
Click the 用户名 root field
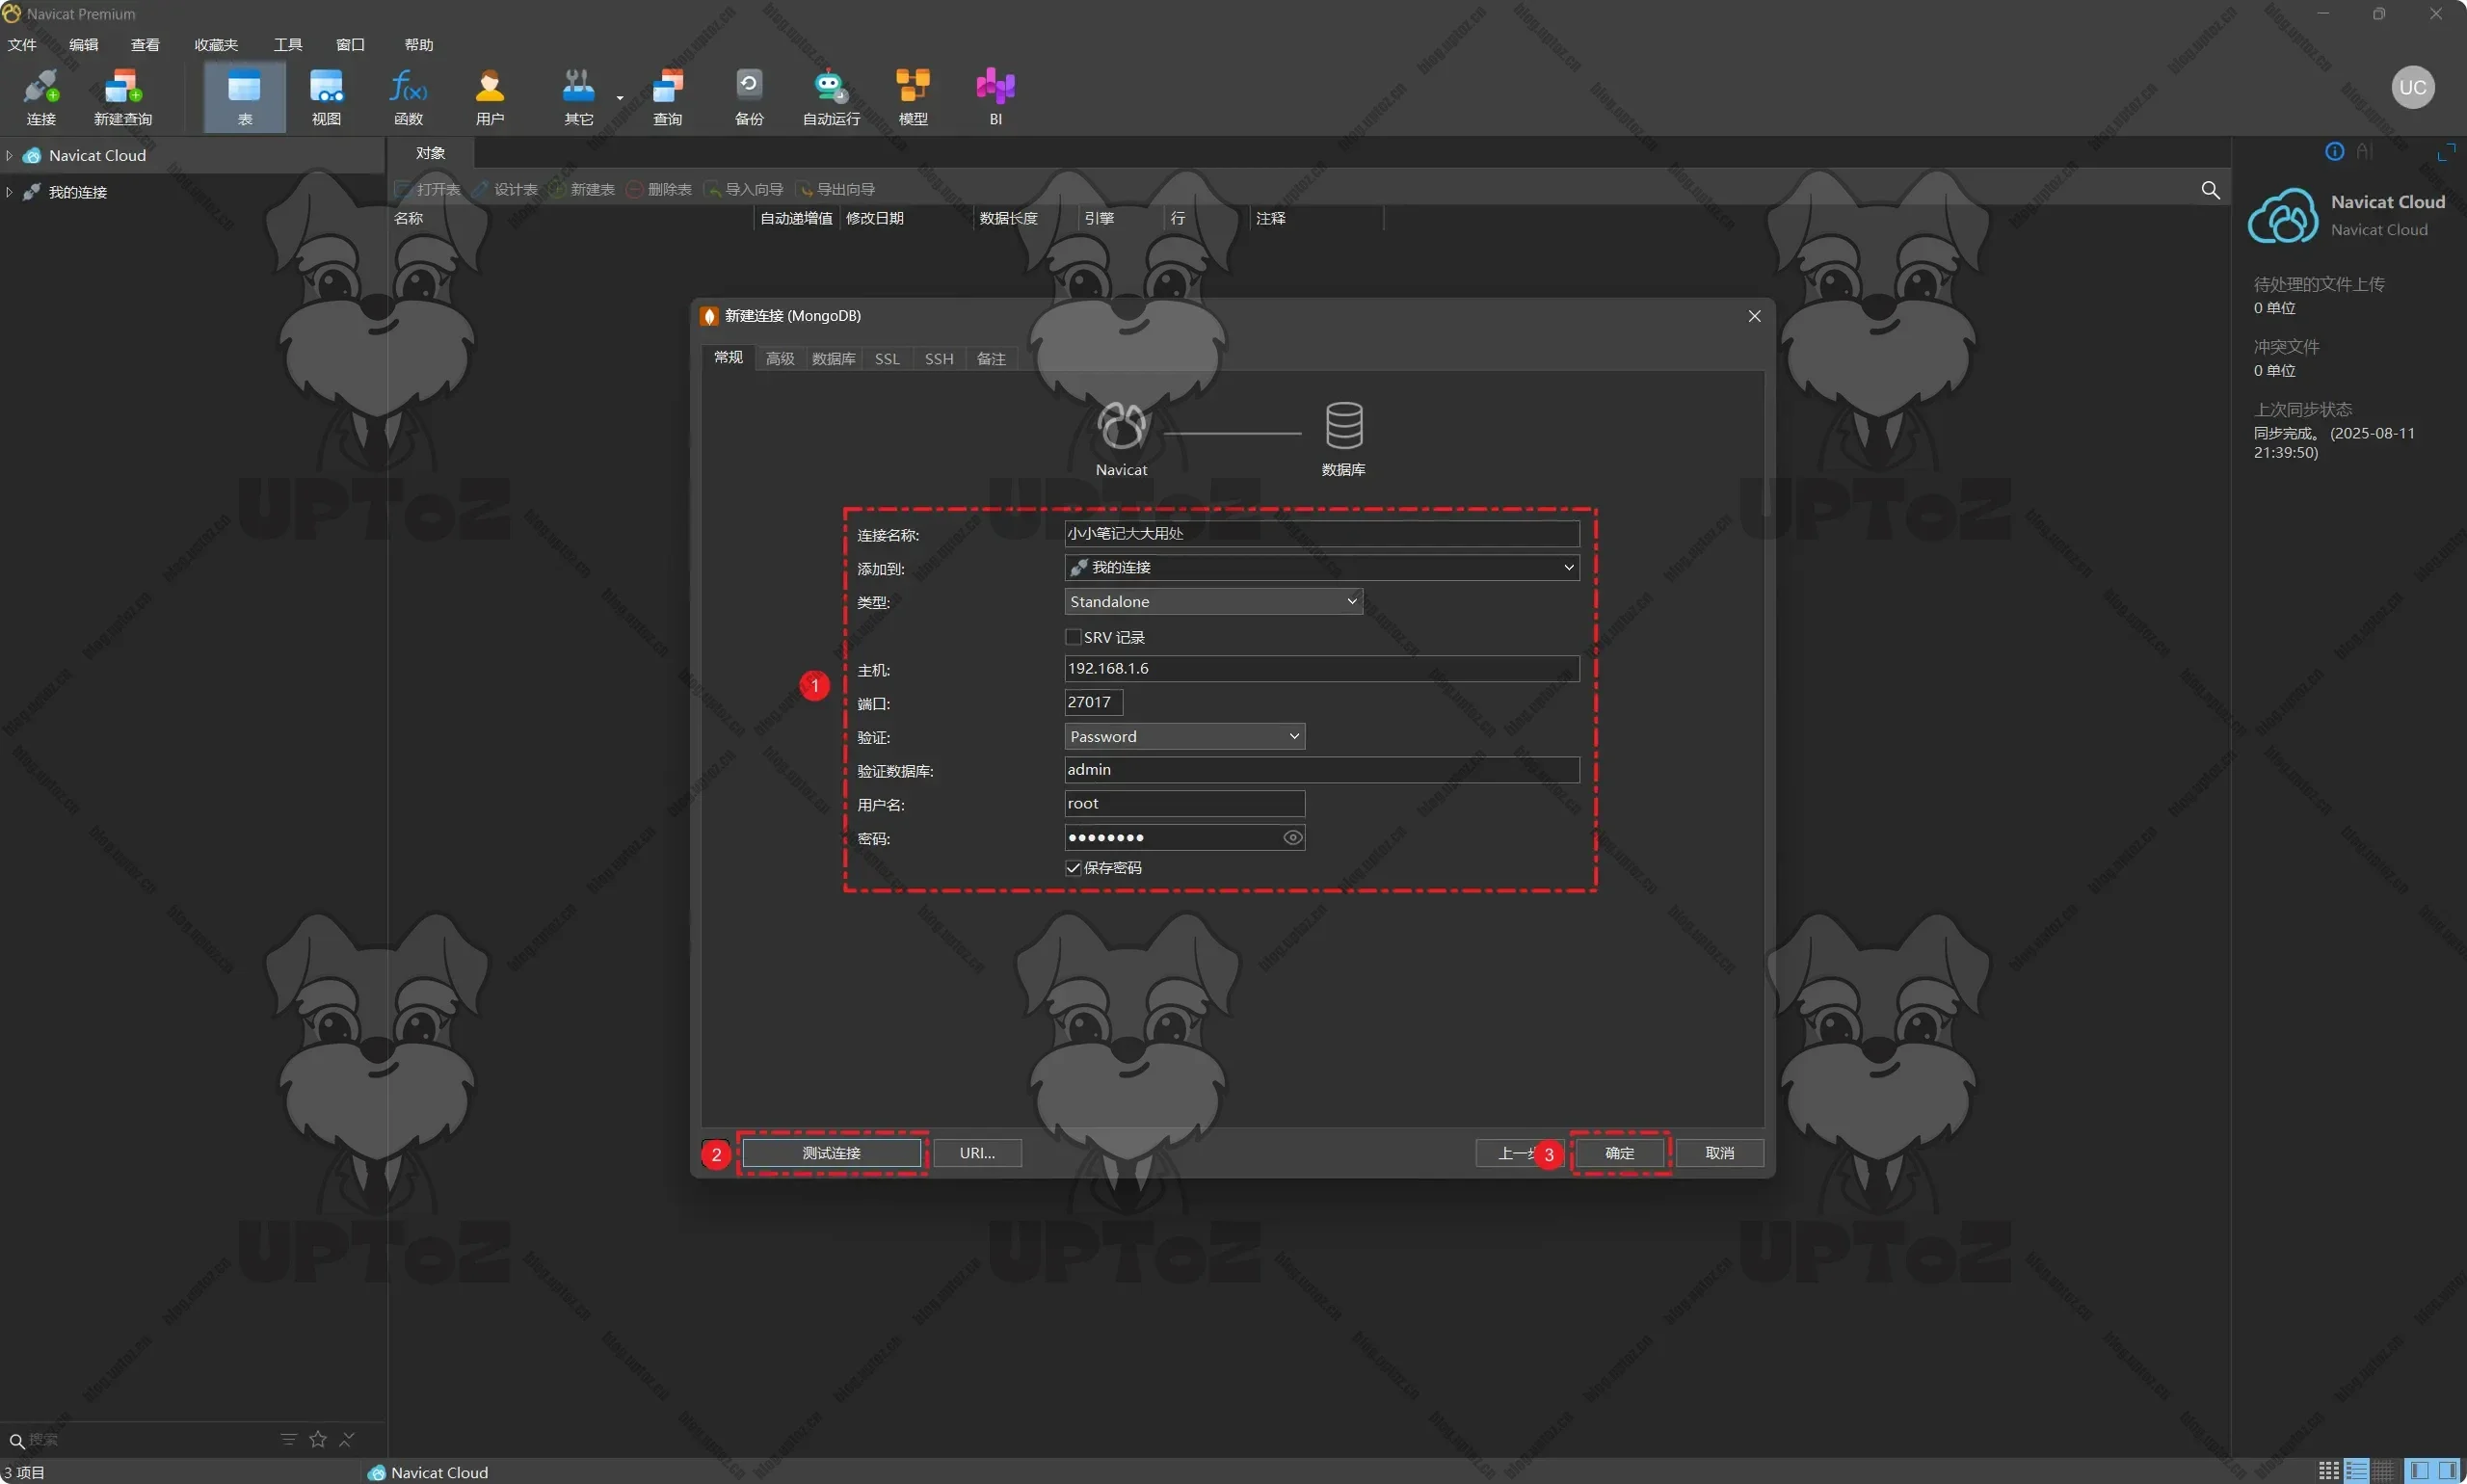(1184, 803)
